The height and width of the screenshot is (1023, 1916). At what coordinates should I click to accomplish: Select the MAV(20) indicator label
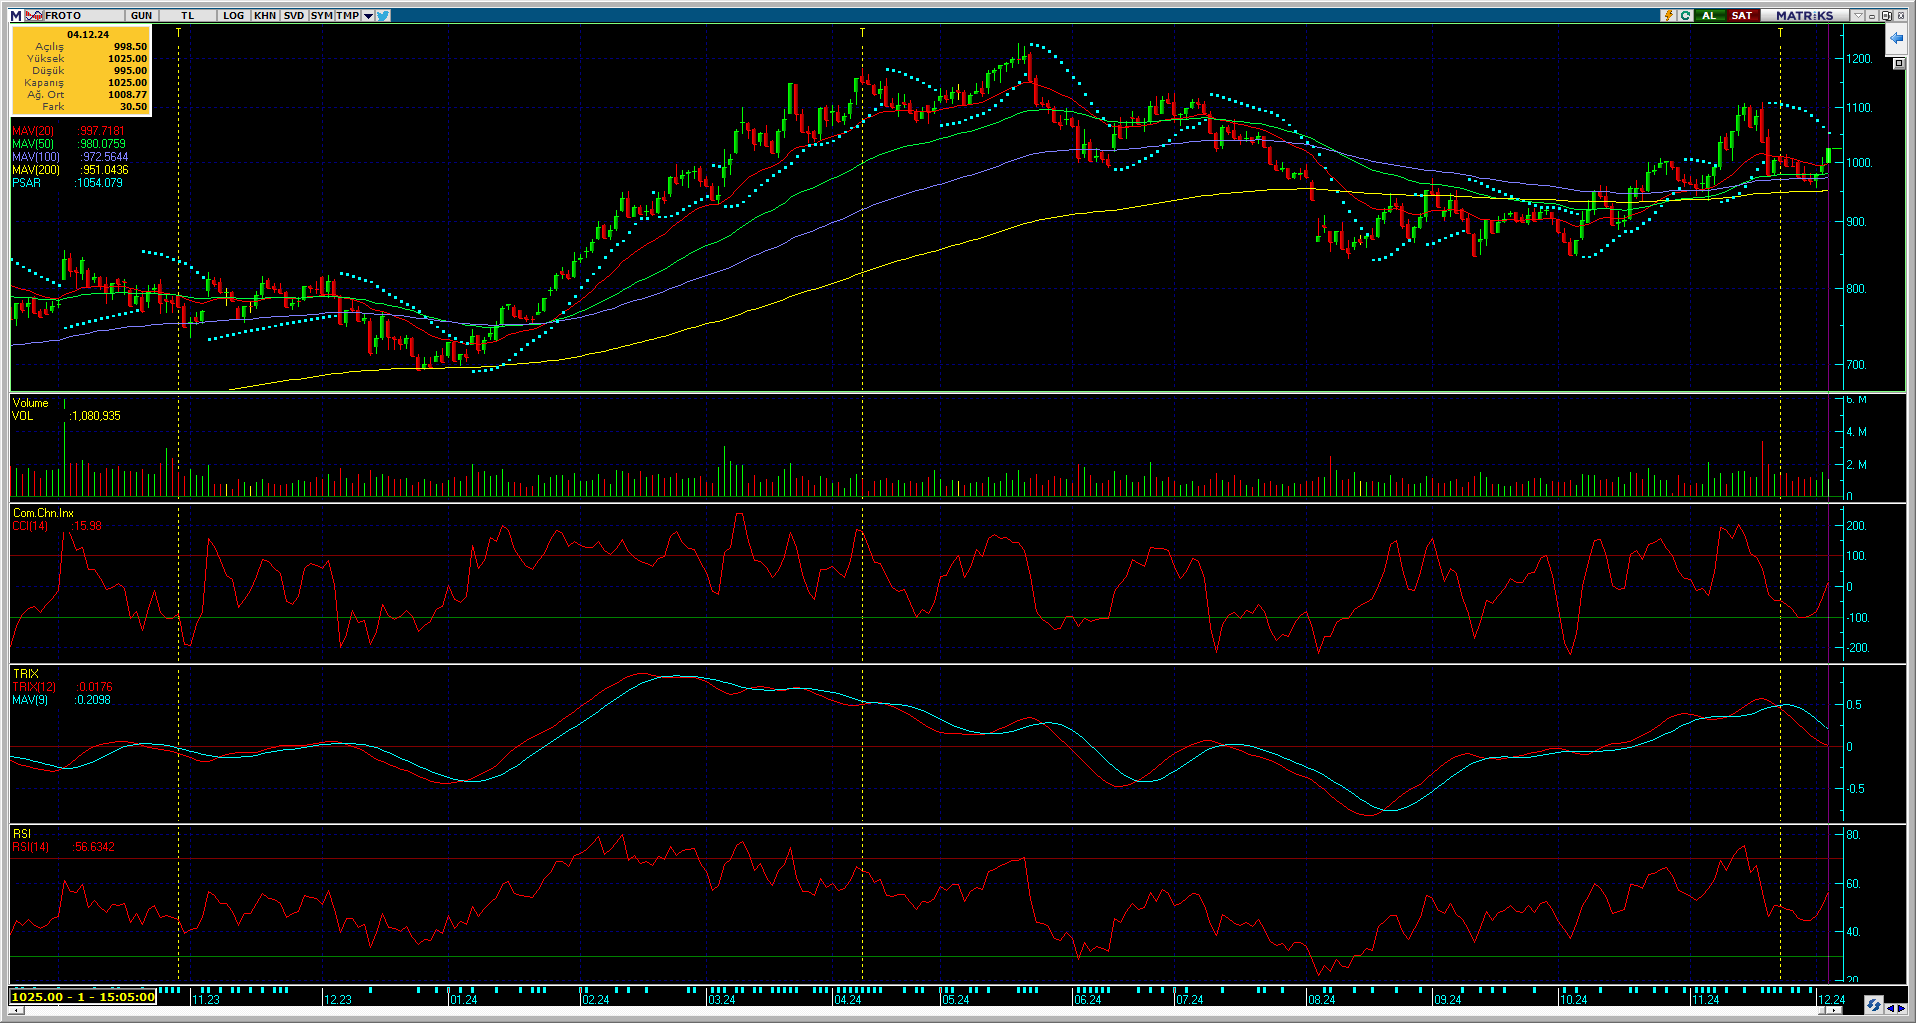click(x=33, y=131)
